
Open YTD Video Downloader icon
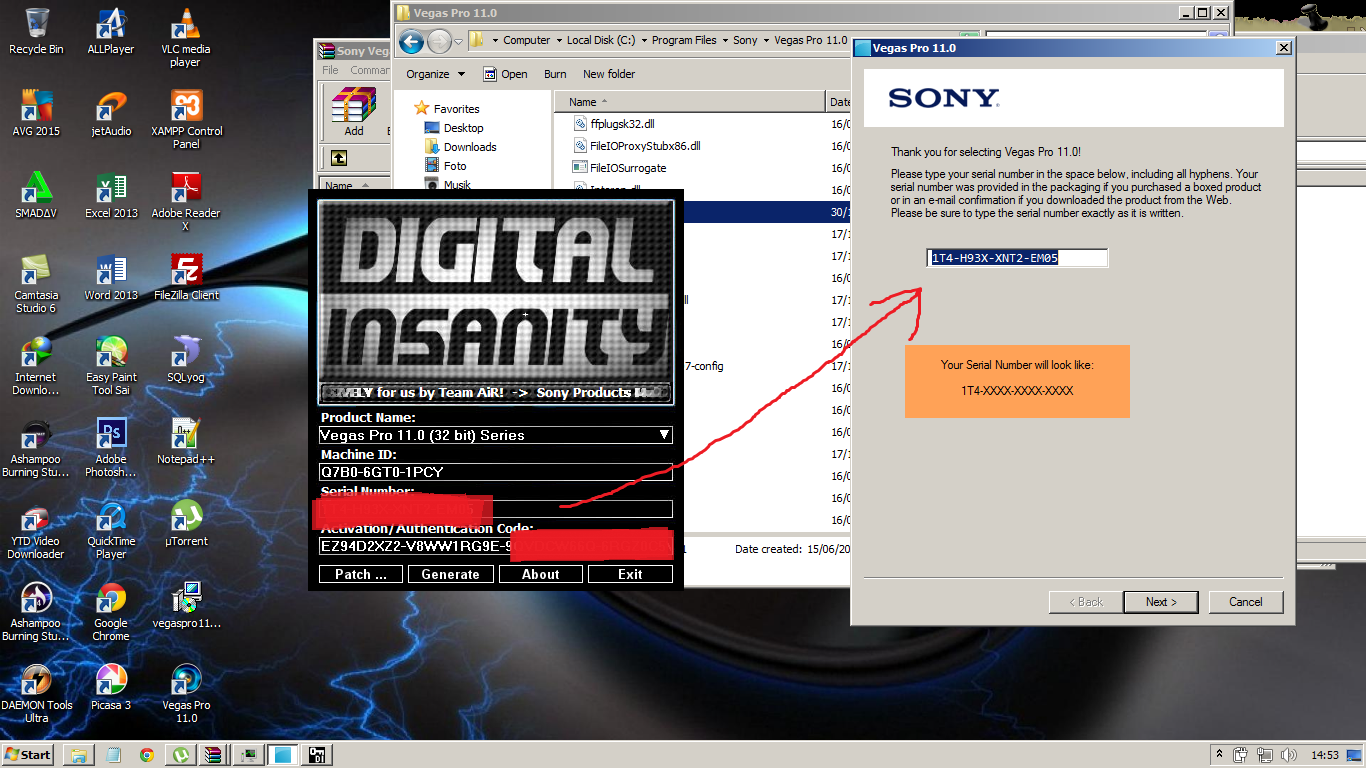(36, 529)
